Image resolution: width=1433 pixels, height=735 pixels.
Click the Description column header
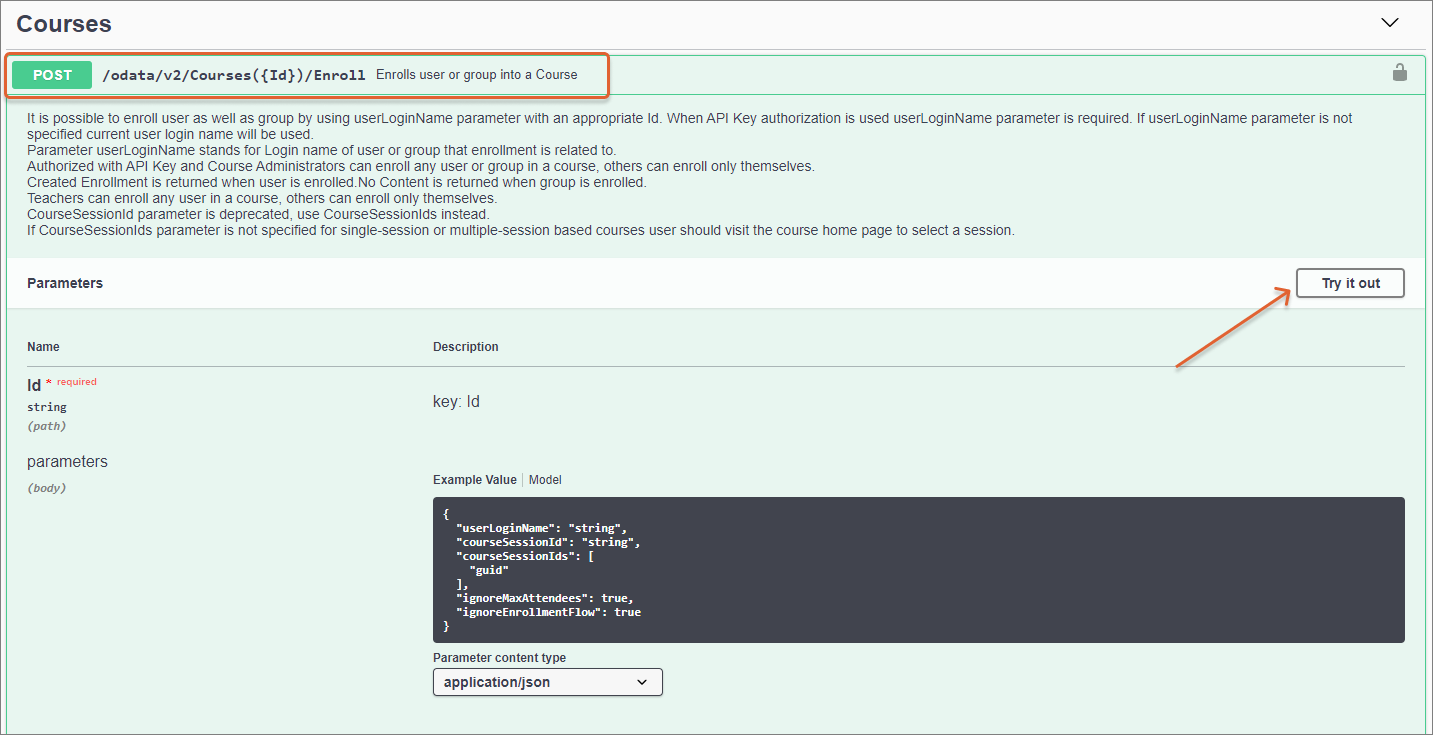(465, 347)
